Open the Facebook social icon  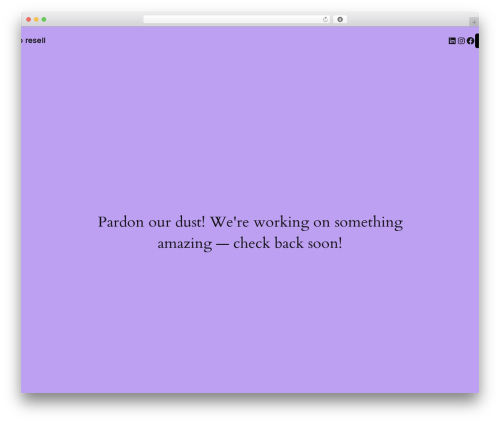click(470, 41)
